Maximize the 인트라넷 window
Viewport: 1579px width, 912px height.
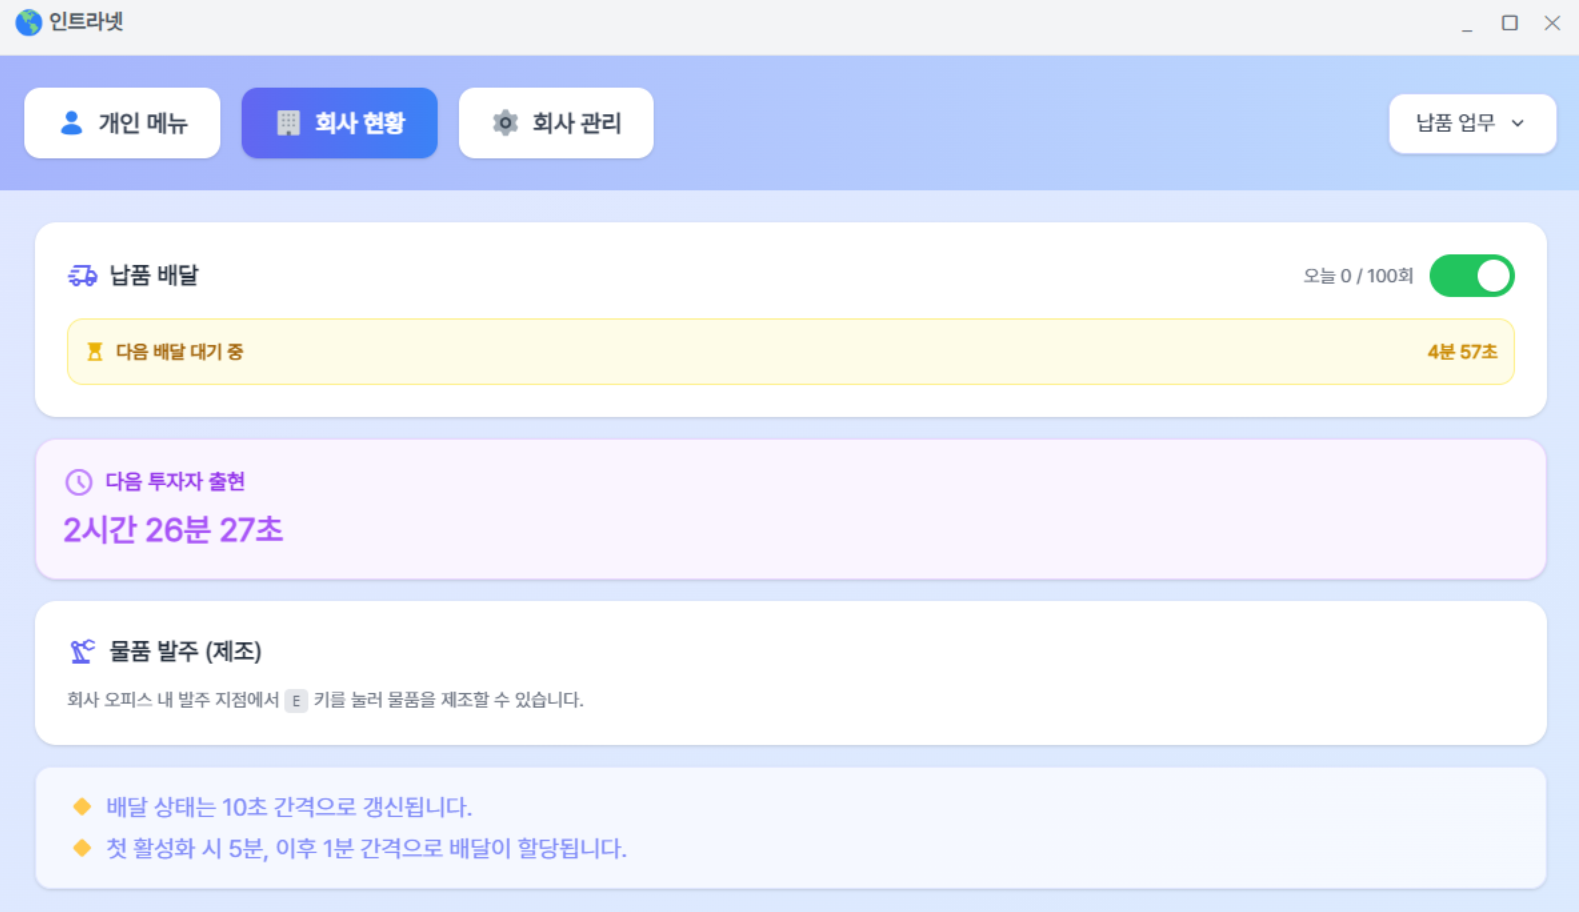[x=1509, y=23]
